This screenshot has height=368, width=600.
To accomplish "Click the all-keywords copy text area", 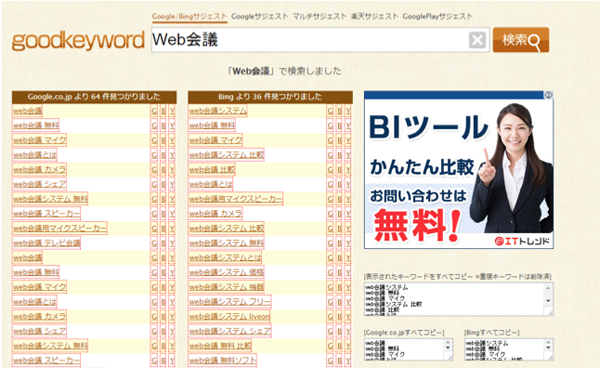I will [x=458, y=299].
